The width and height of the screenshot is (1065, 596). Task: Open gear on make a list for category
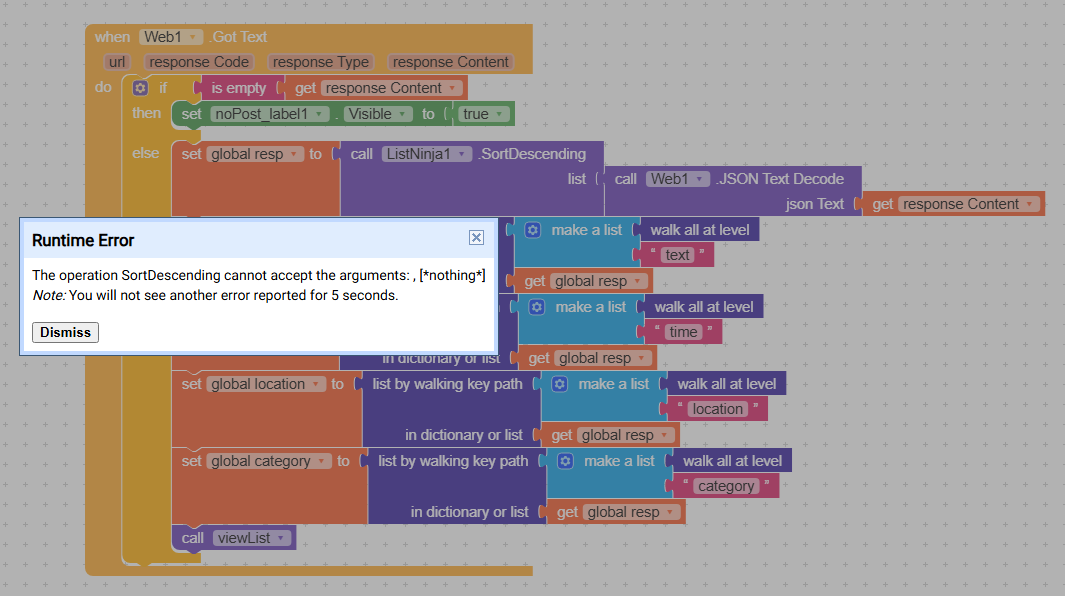[x=565, y=461]
